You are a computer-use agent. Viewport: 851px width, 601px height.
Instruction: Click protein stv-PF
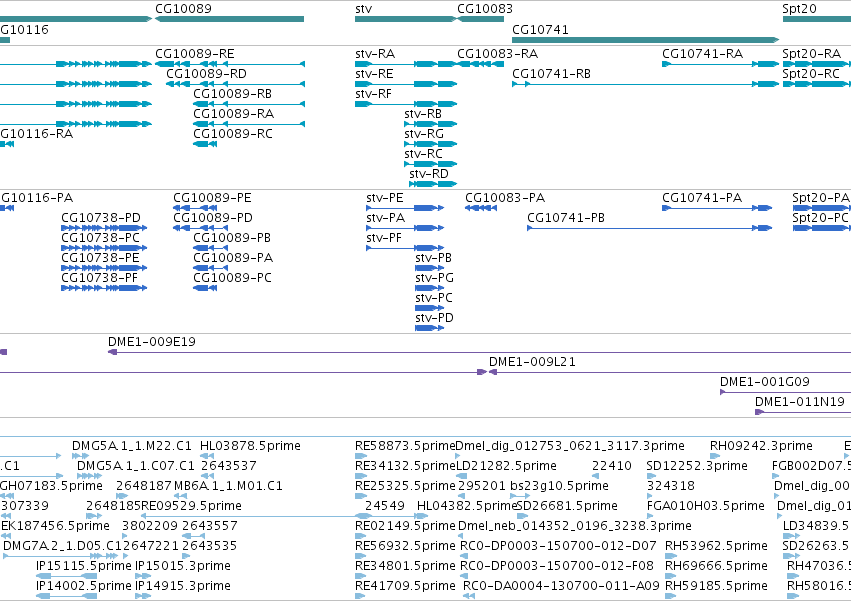click(405, 248)
